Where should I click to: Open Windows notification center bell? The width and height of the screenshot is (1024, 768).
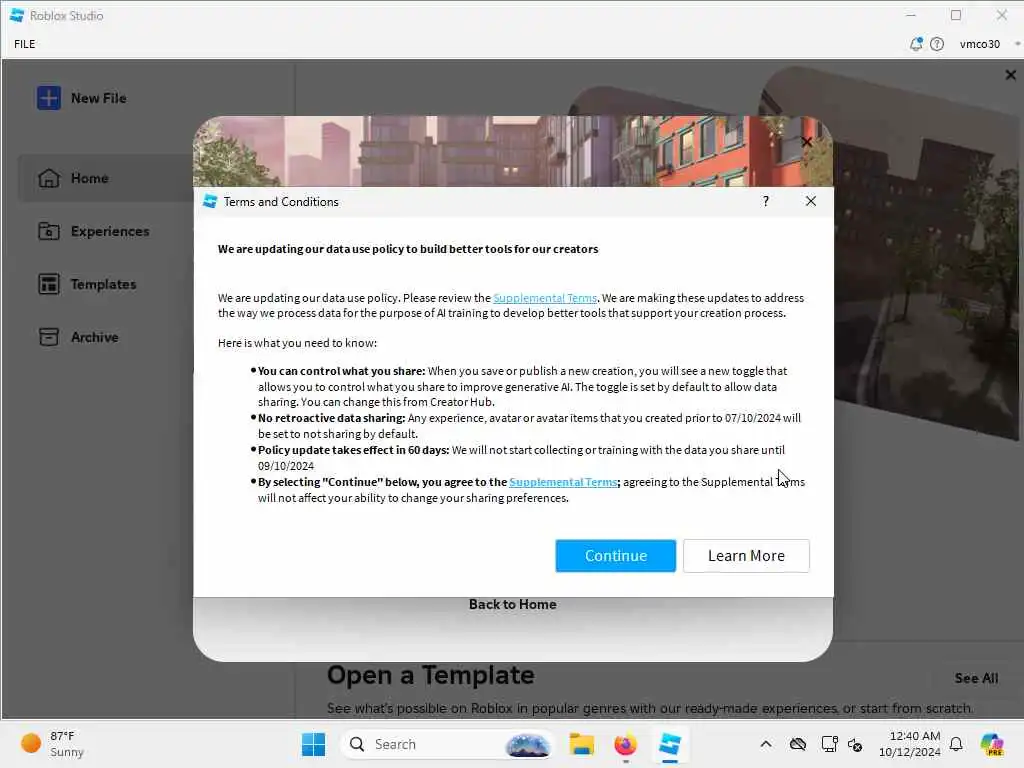[956, 744]
